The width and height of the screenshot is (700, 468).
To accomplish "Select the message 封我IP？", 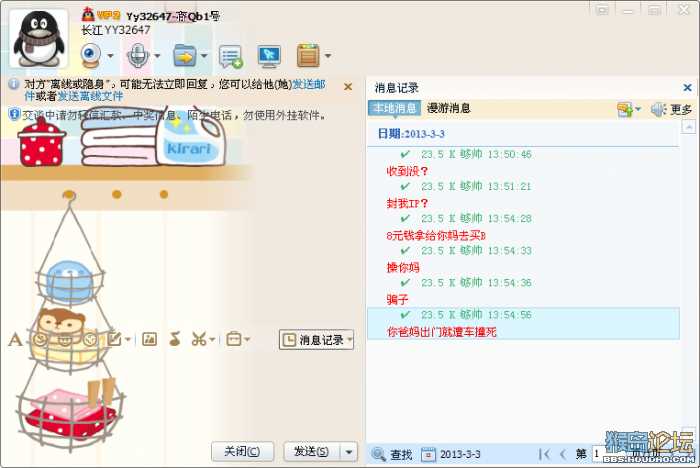I will pos(407,203).
